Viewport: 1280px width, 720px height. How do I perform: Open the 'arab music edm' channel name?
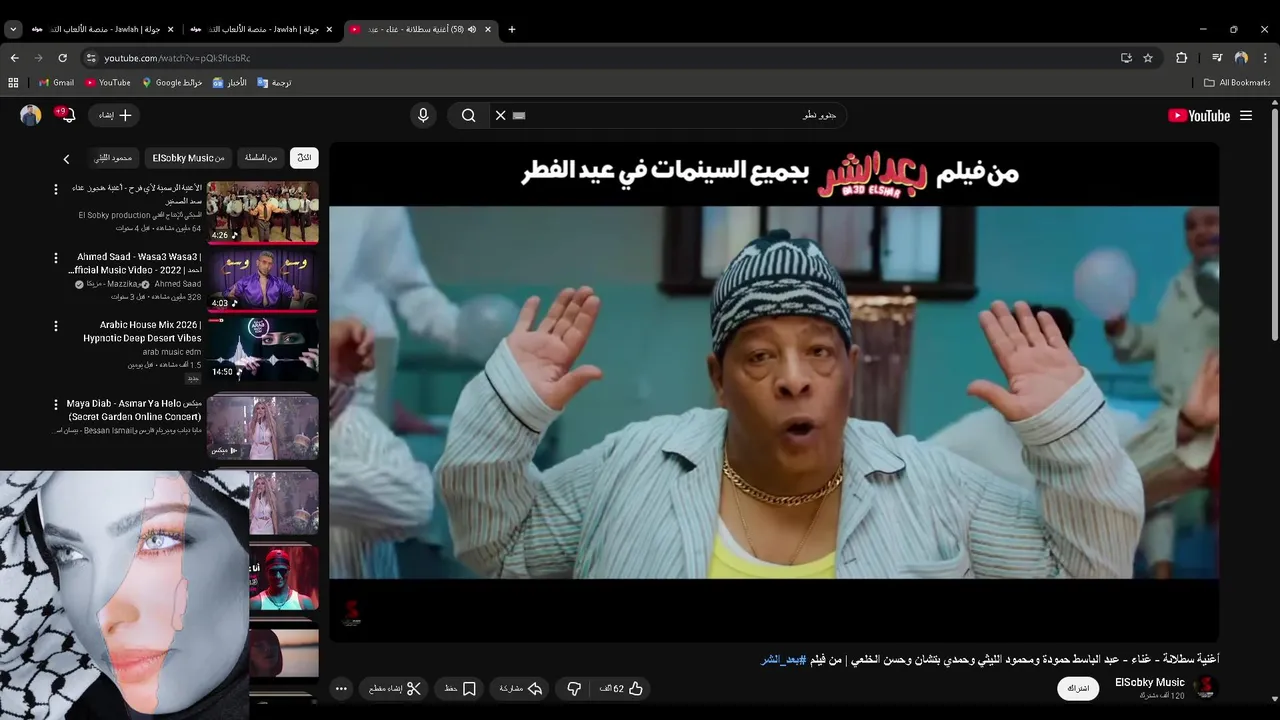(172, 352)
